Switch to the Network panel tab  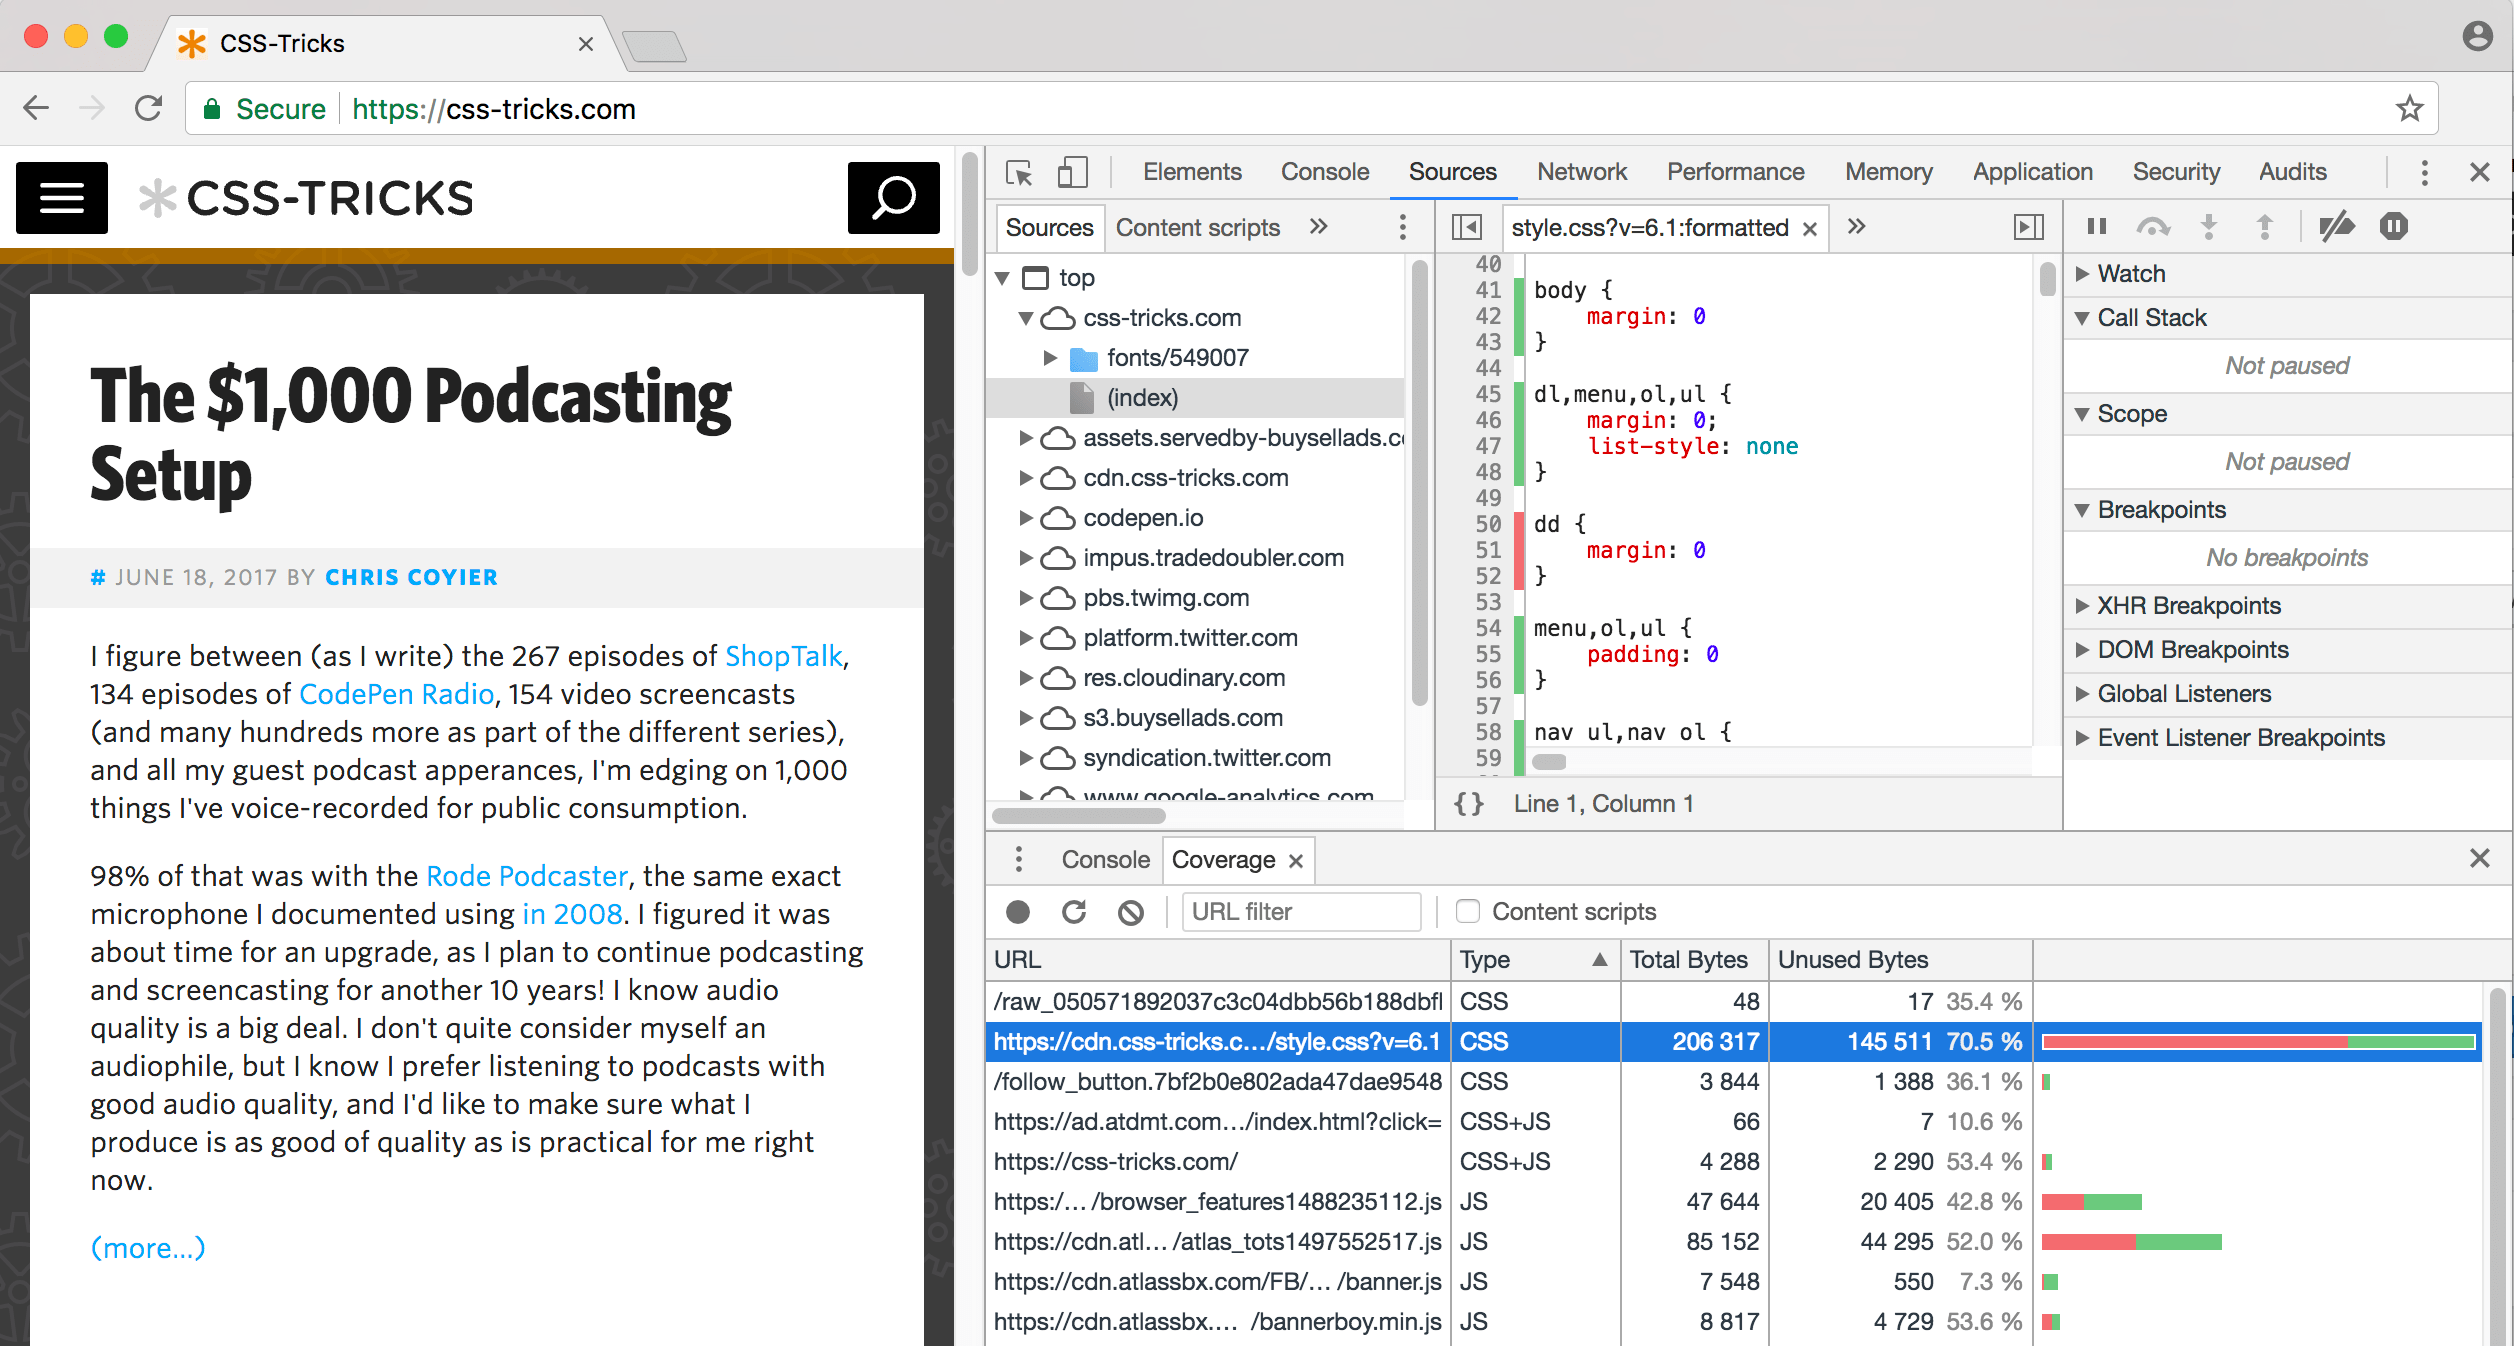[x=1582, y=172]
